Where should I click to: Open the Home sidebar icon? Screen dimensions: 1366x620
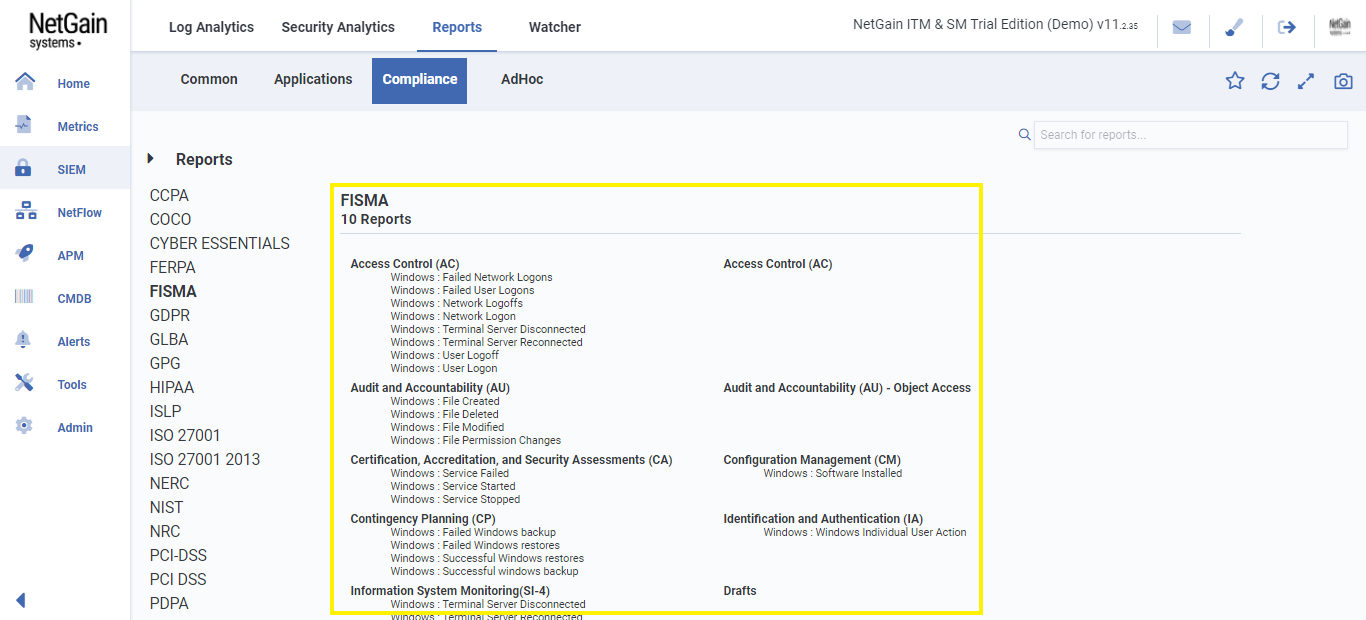click(25, 82)
